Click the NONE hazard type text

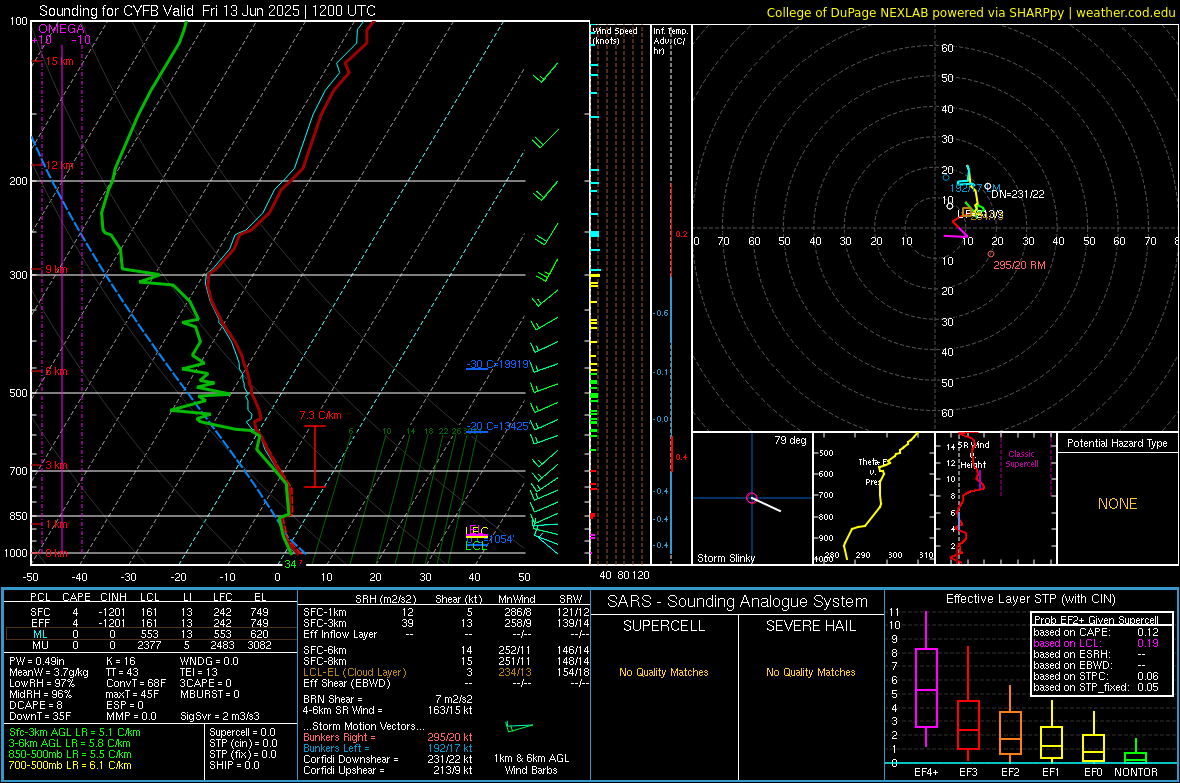[1117, 504]
